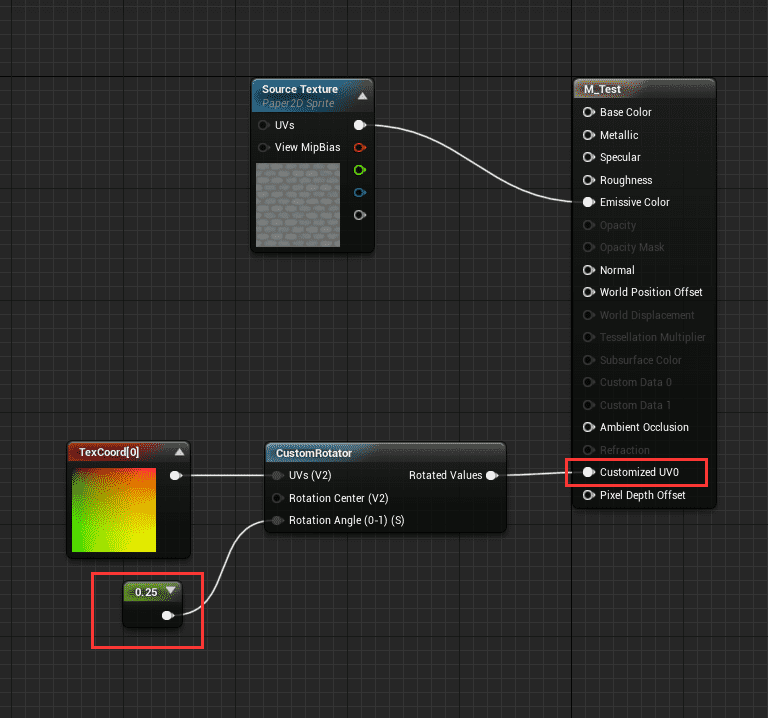Click the View MipBias input pin
This screenshot has width=768, height=718.
click(263, 147)
